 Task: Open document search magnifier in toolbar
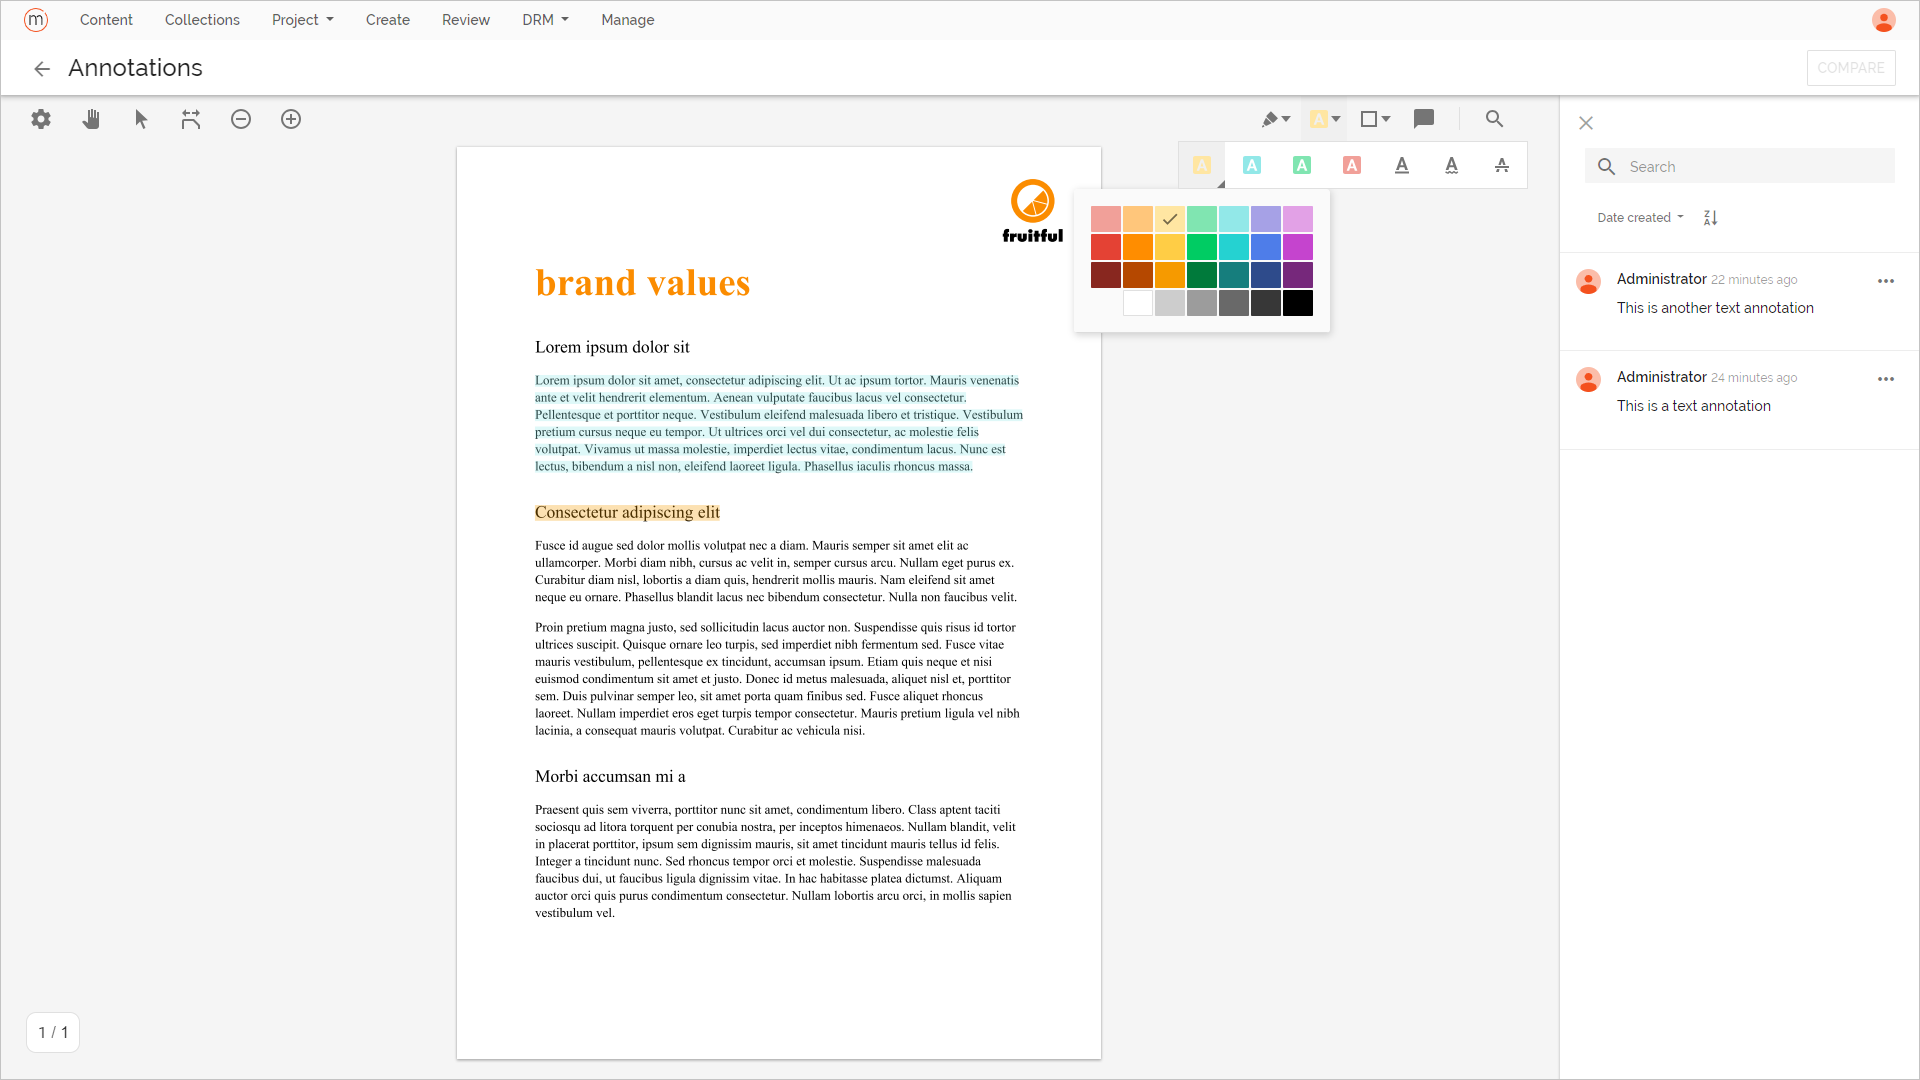1494,119
